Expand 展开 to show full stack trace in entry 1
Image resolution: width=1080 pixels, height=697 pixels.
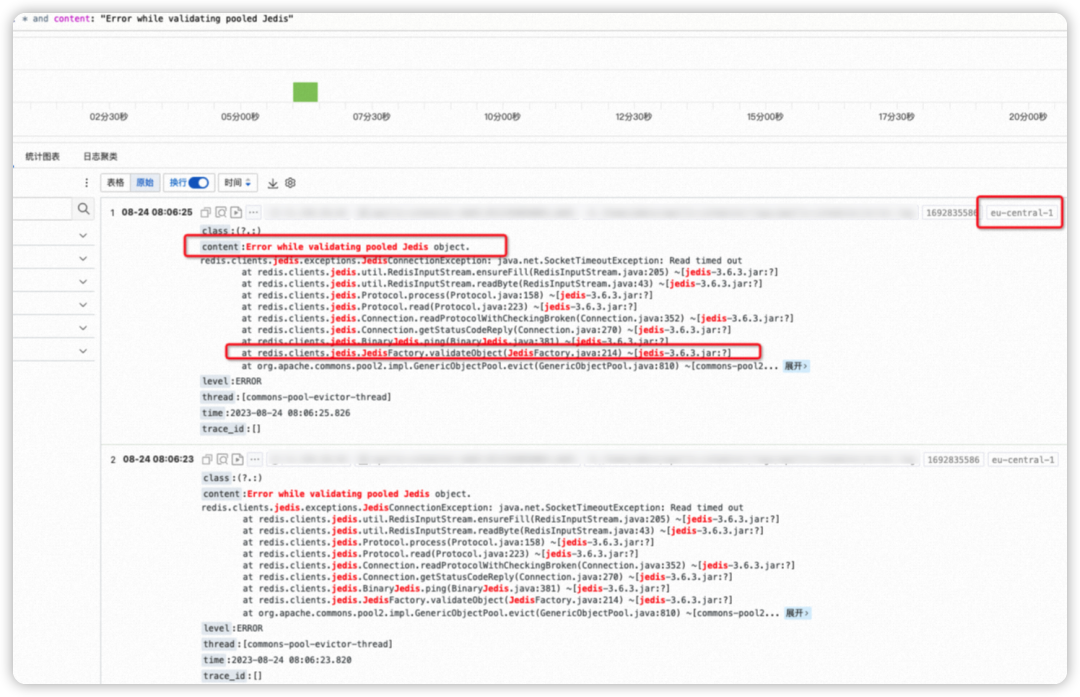click(x=796, y=366)
